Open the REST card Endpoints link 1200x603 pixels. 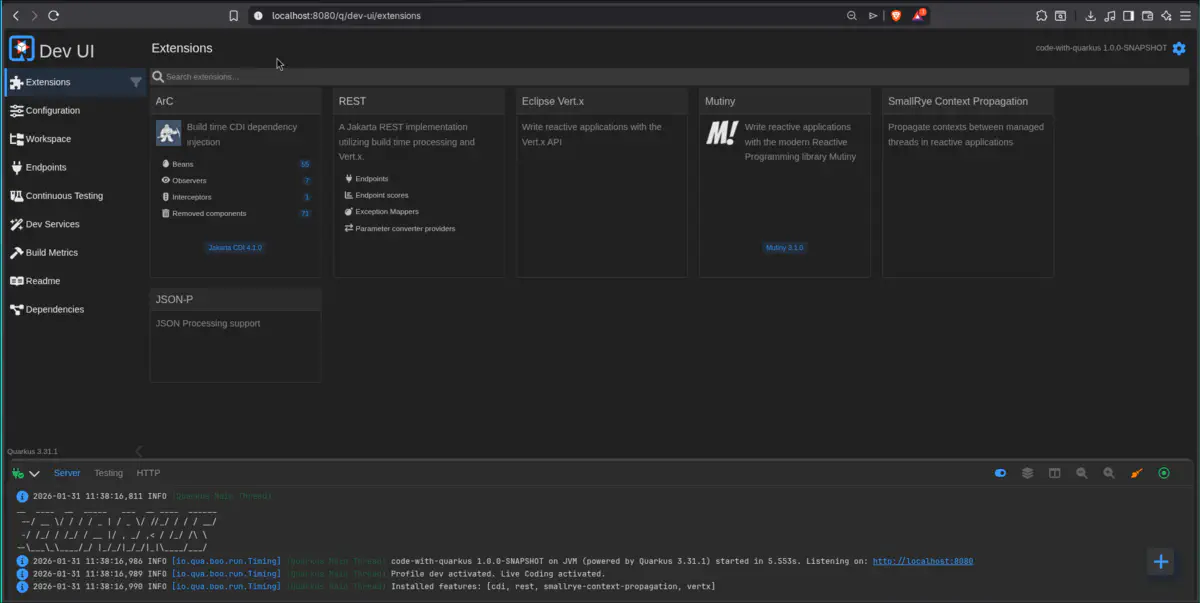click(x=373, y=178)
